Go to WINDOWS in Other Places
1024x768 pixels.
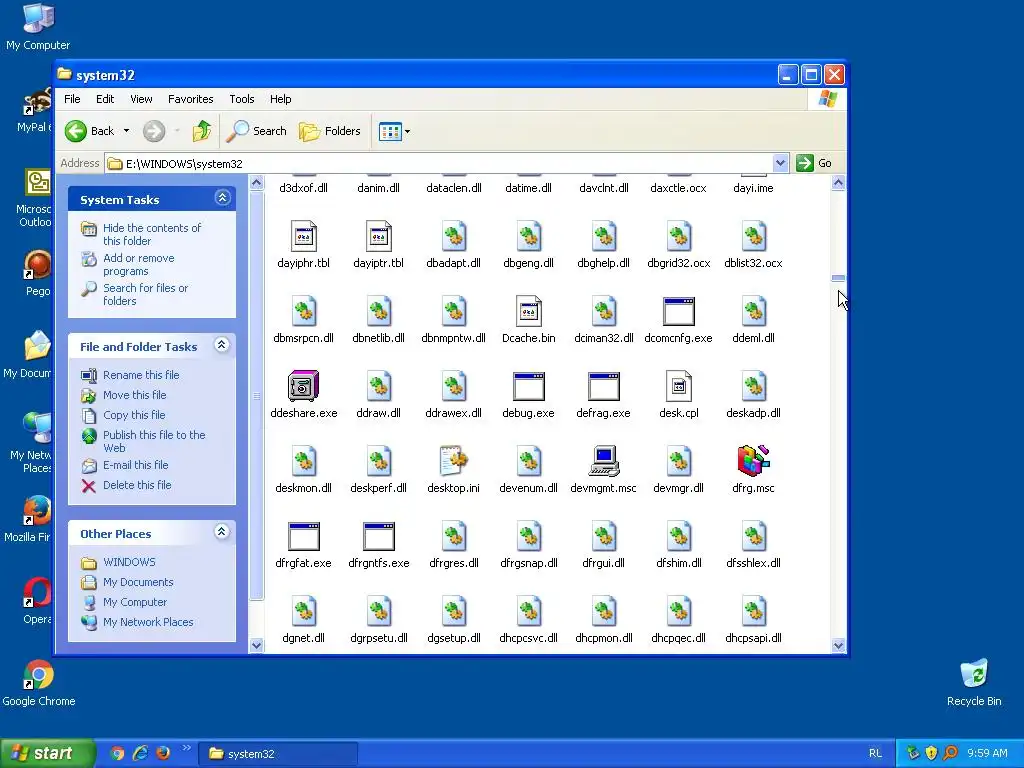129,562
